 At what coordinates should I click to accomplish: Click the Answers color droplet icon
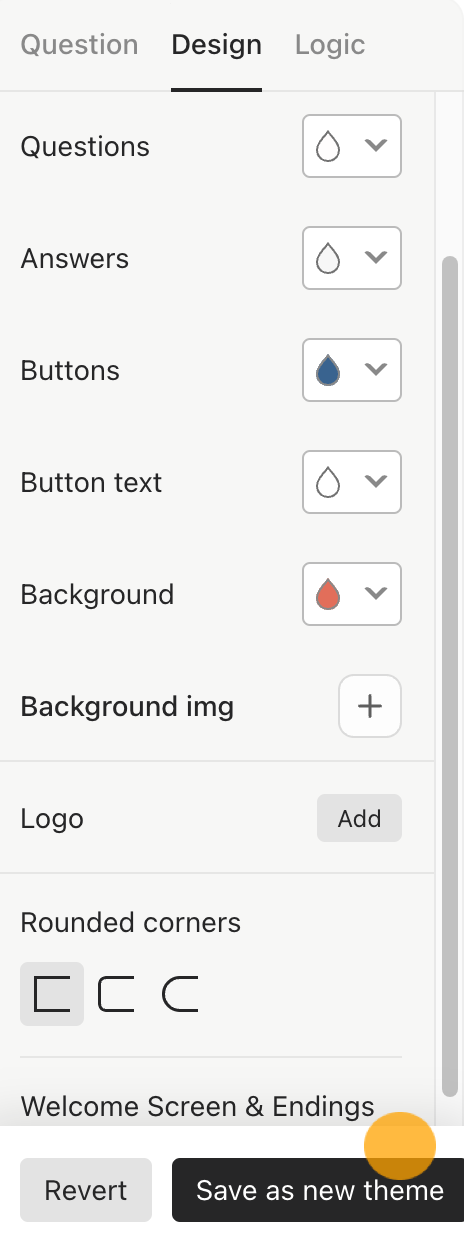(328, 259)
